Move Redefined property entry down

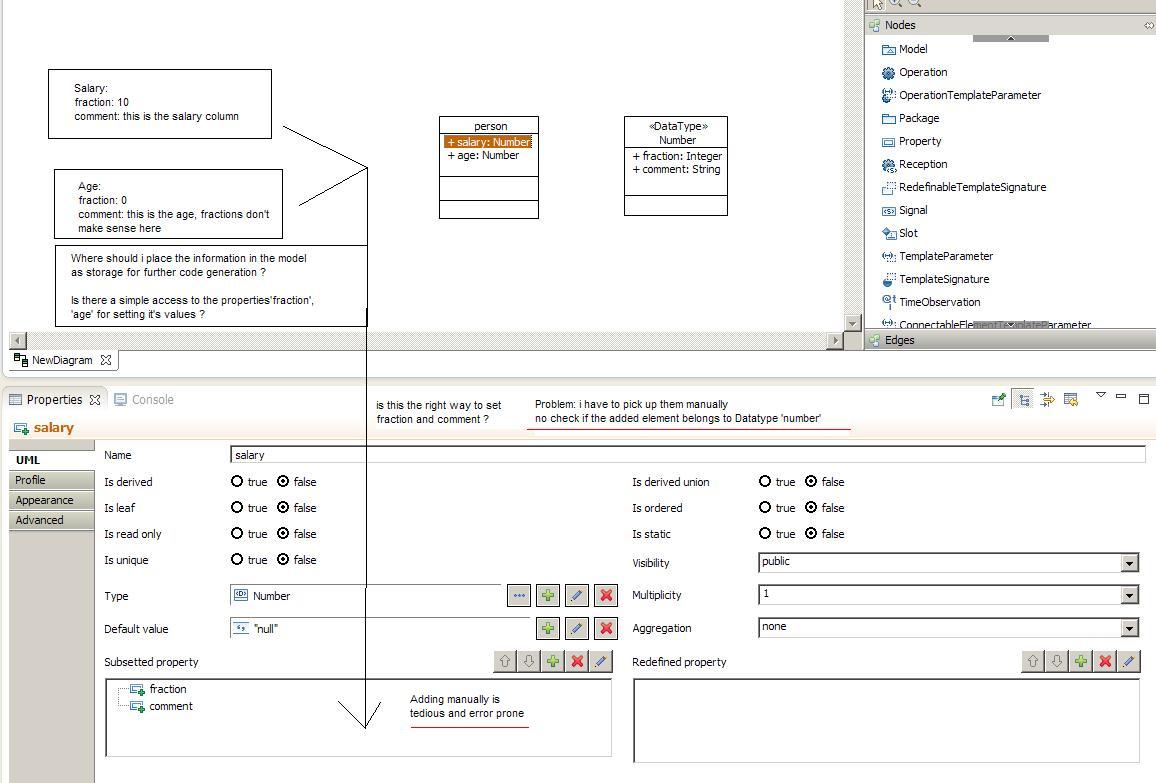click(x=1056, y=661)
